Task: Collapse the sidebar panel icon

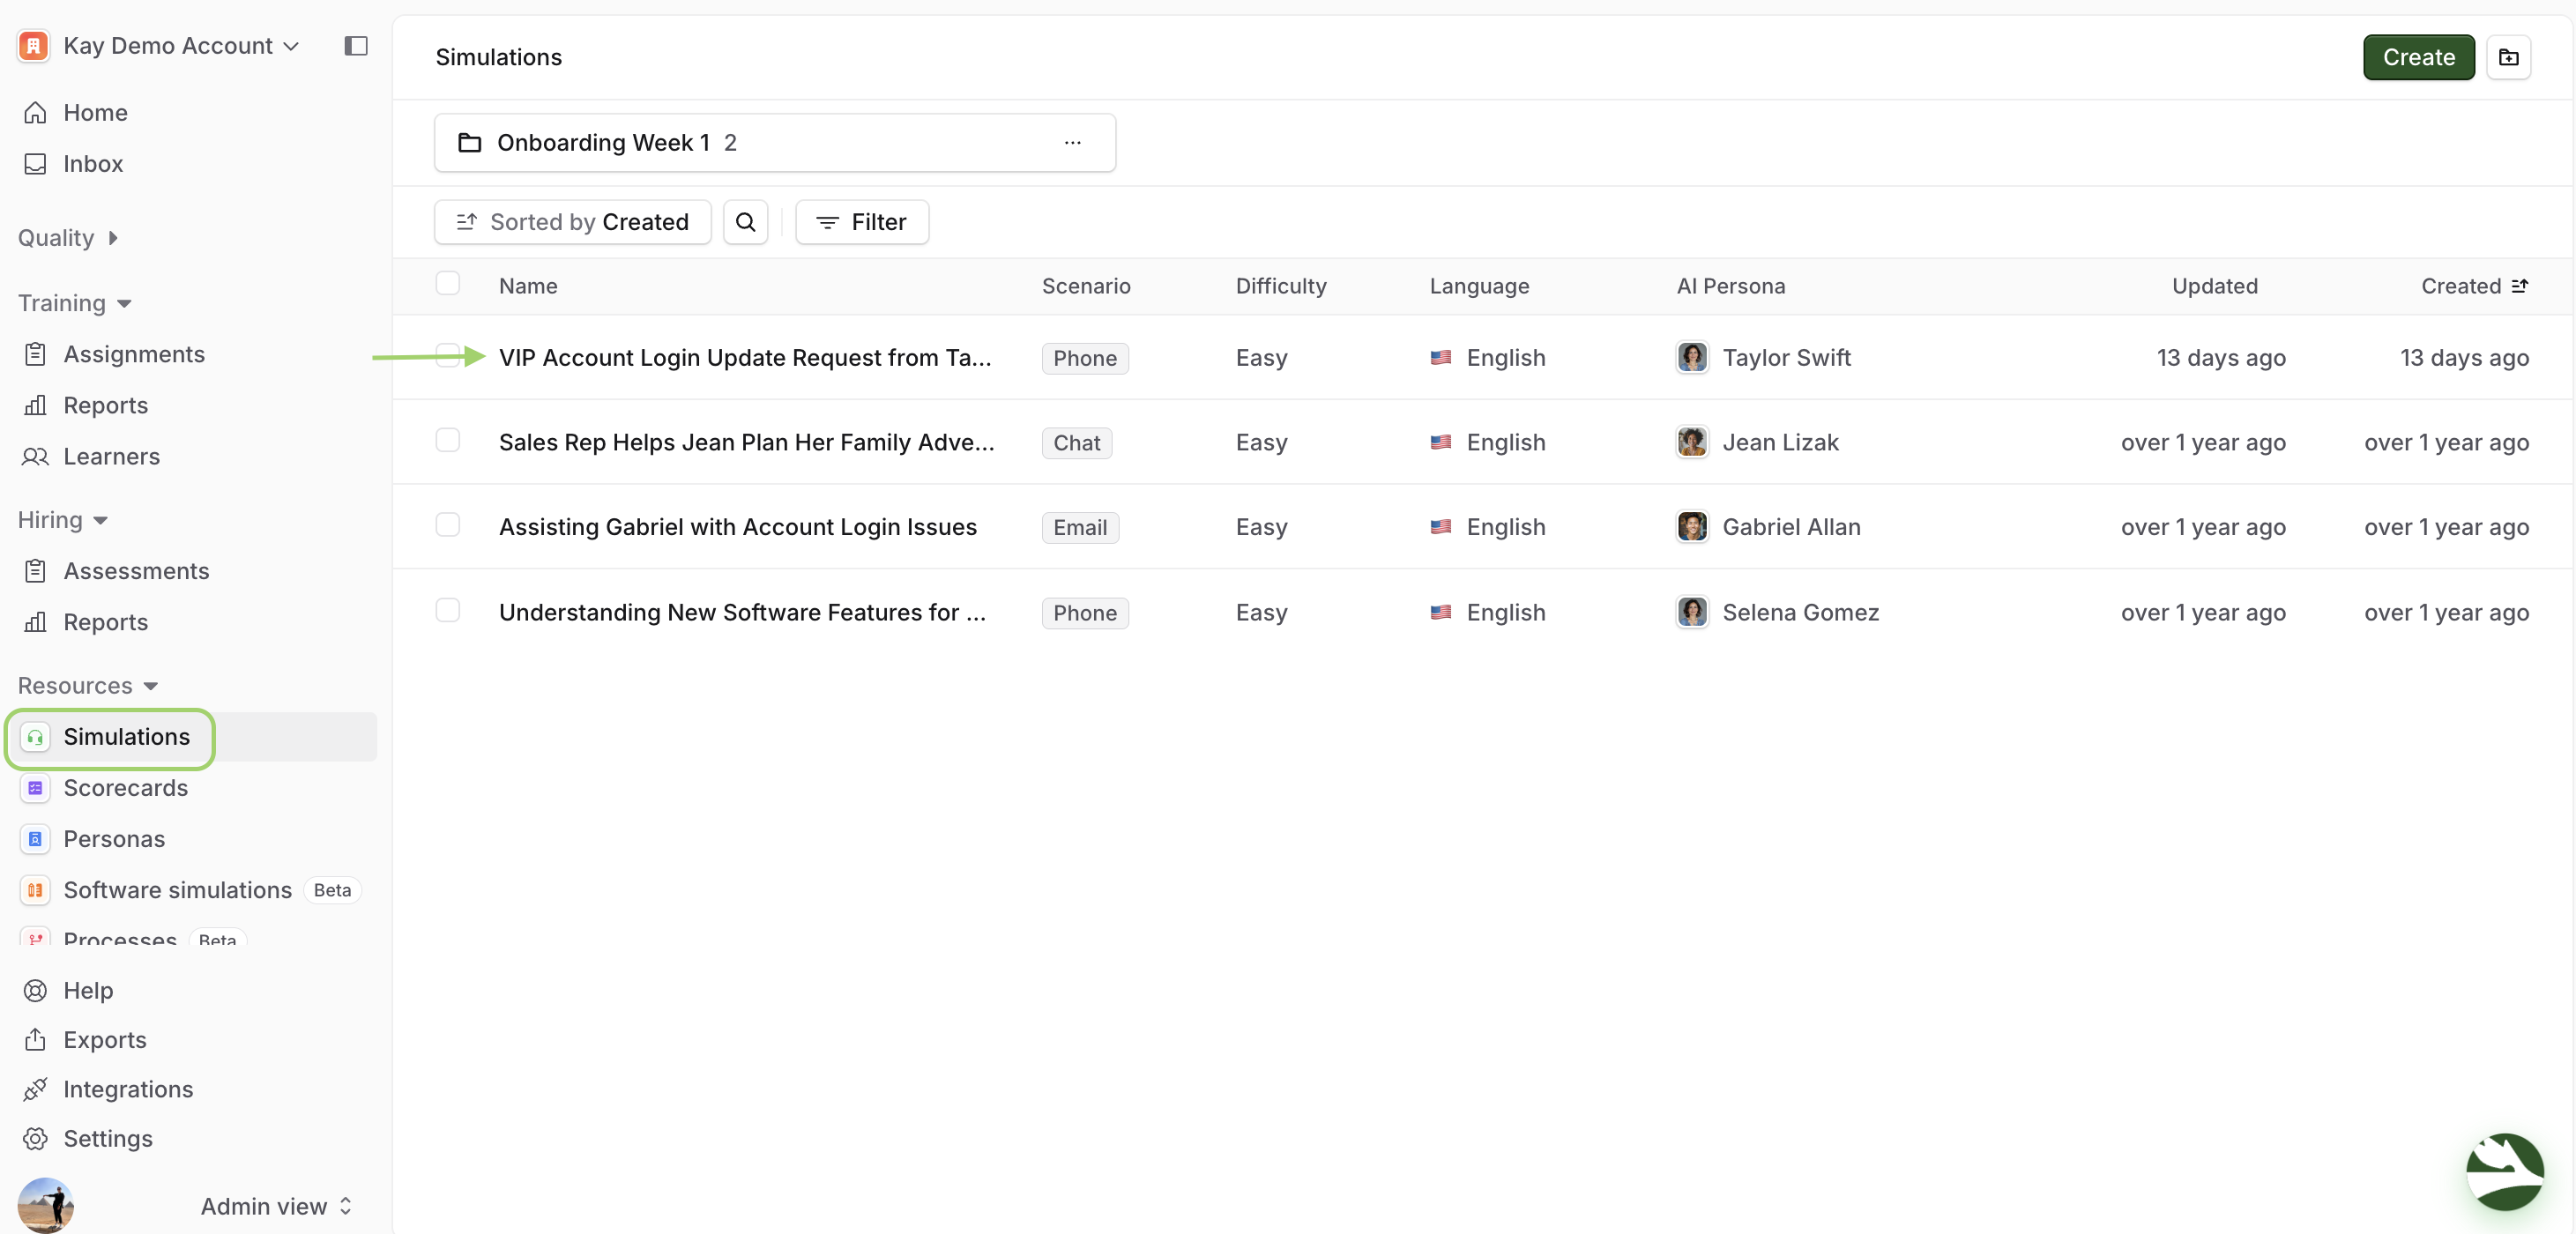Action: click(x=356, y=46)
